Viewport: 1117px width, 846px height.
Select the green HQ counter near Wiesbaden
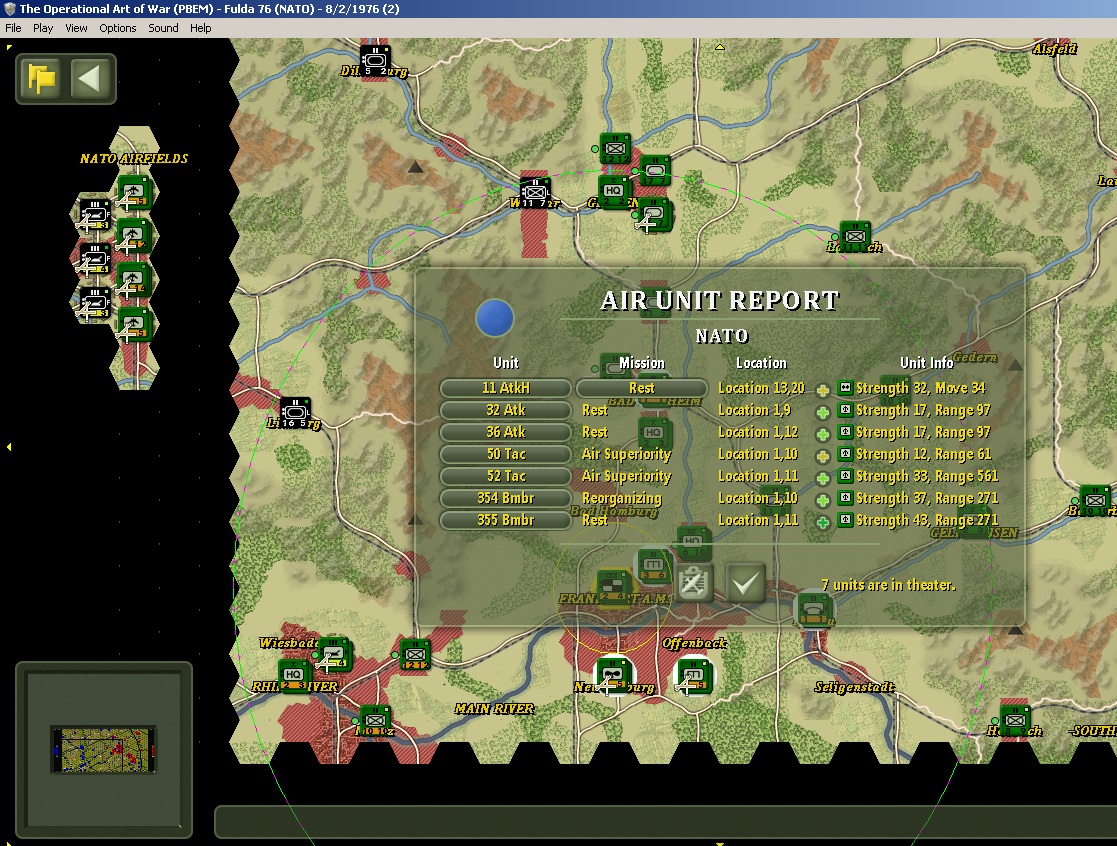pyautogui.click(x=293, y=676)
